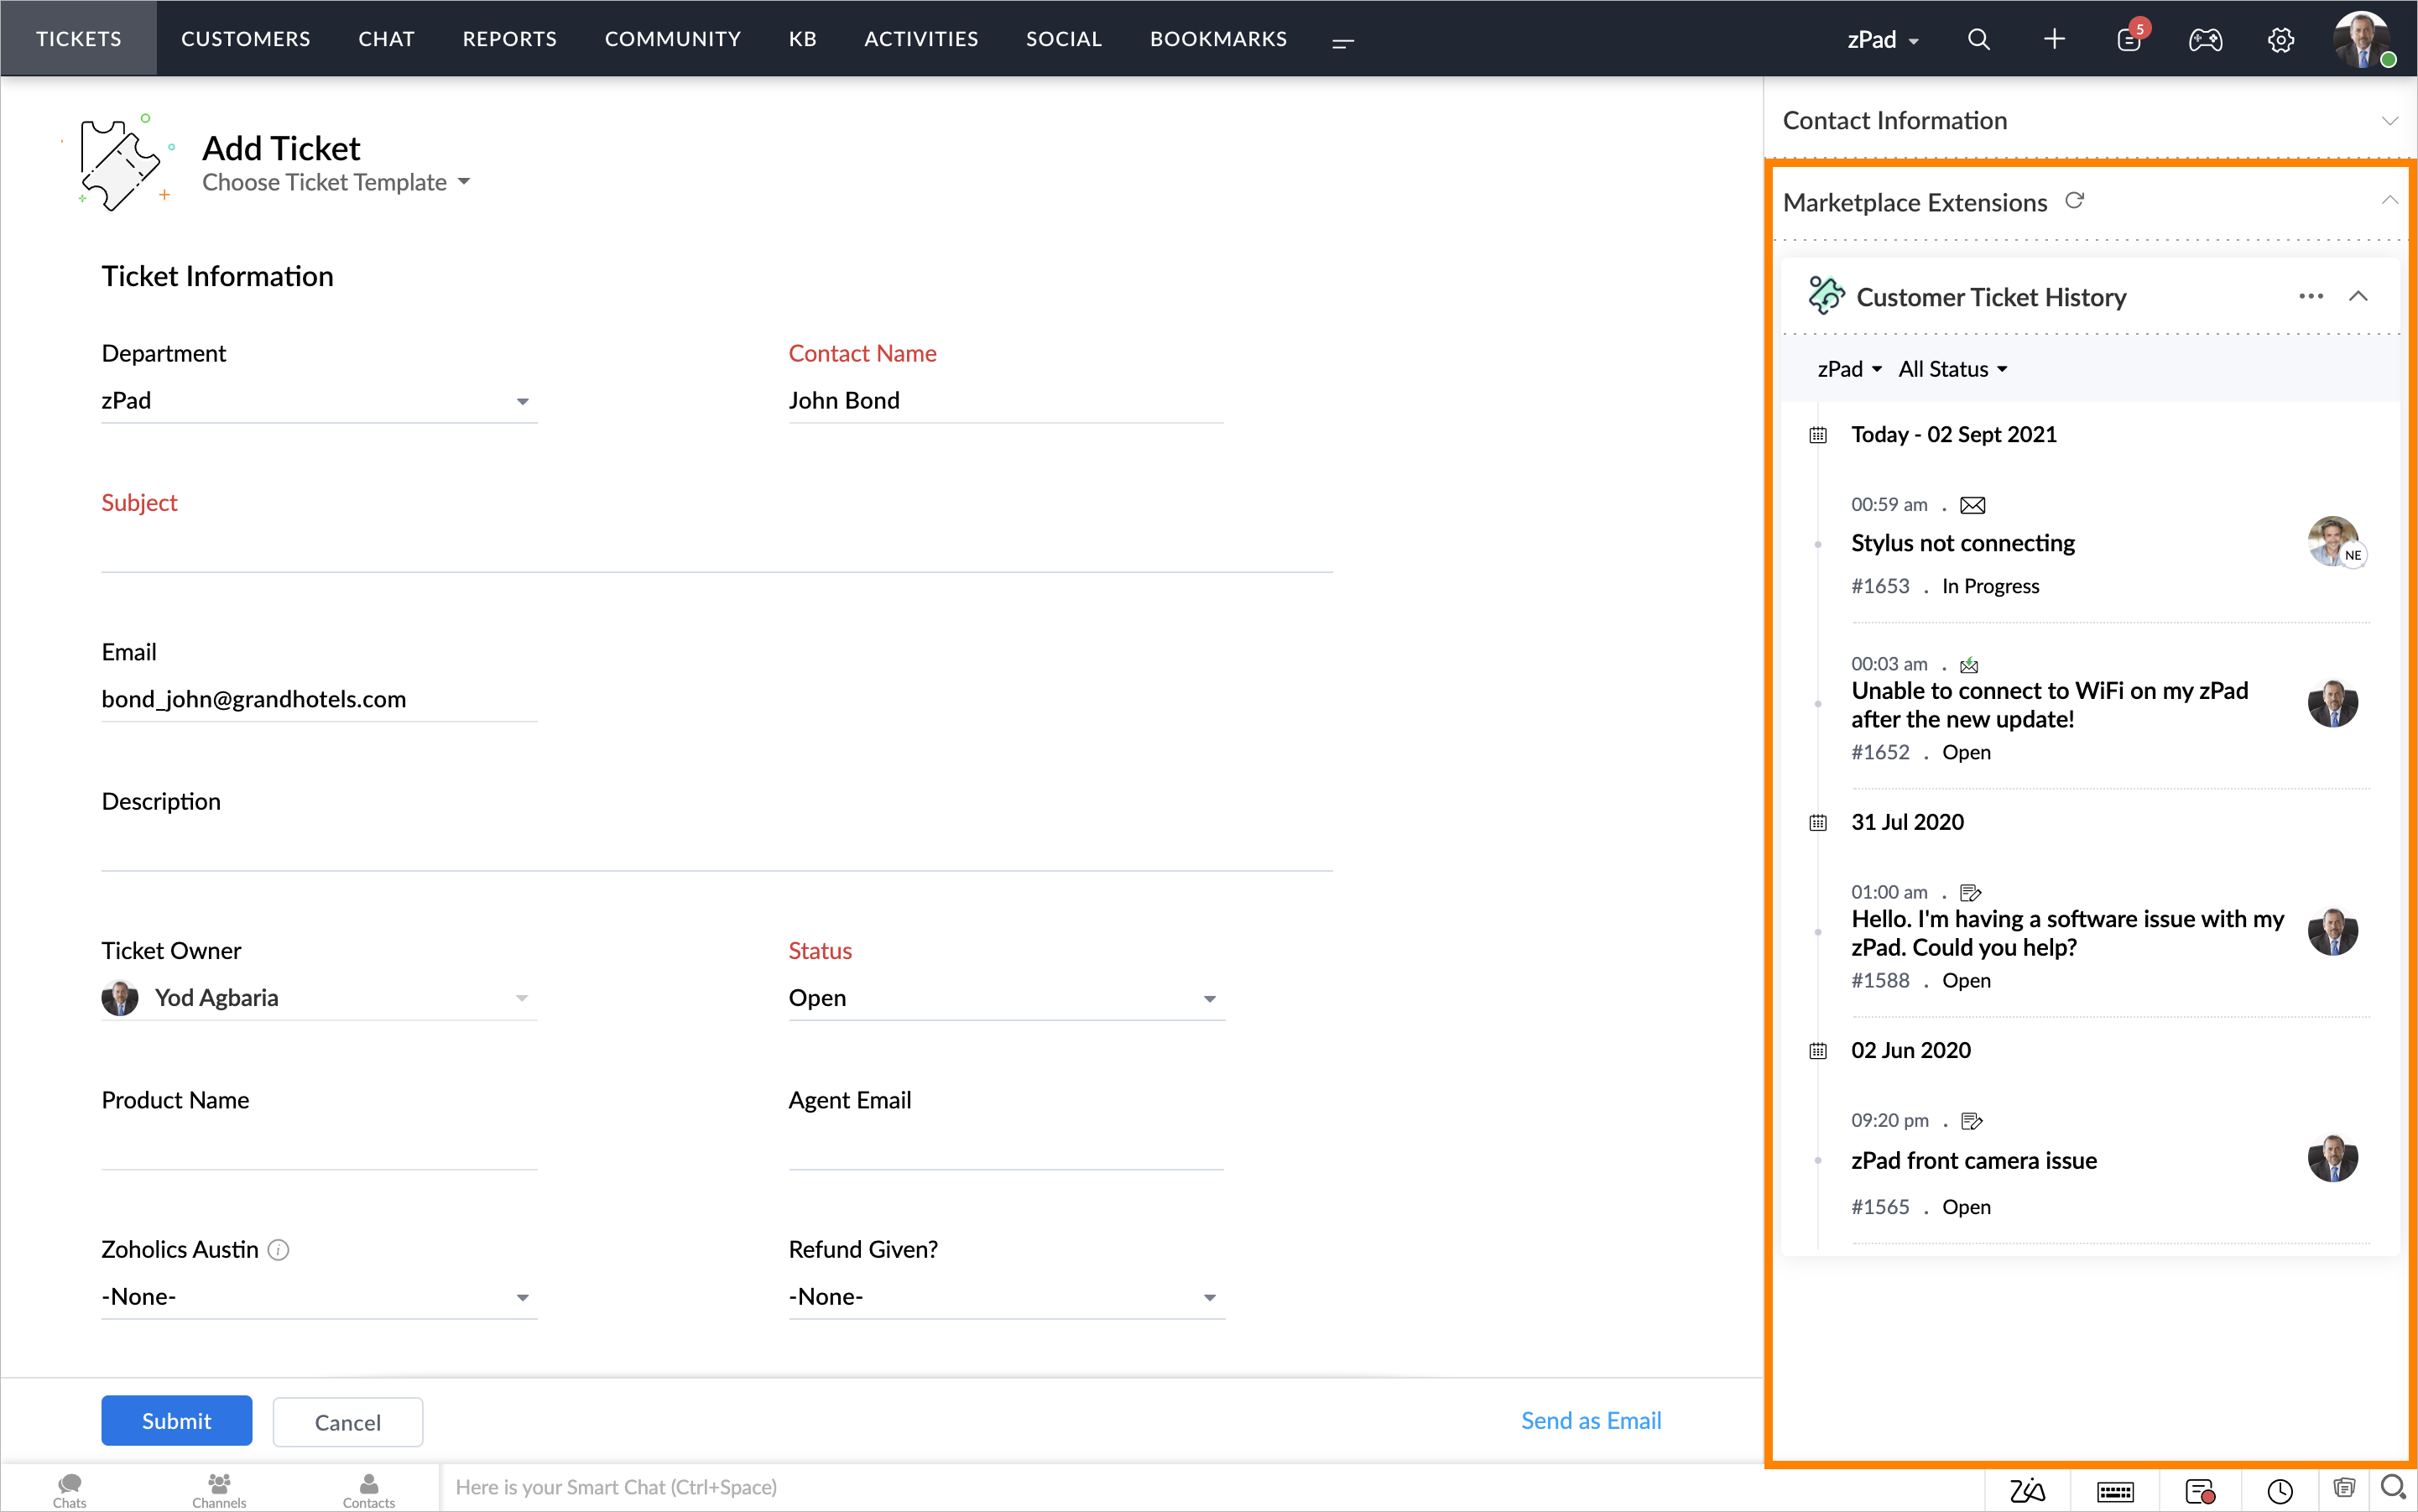
Task: Open the Zia assistant icon
Action: tap(2027, 1491)
